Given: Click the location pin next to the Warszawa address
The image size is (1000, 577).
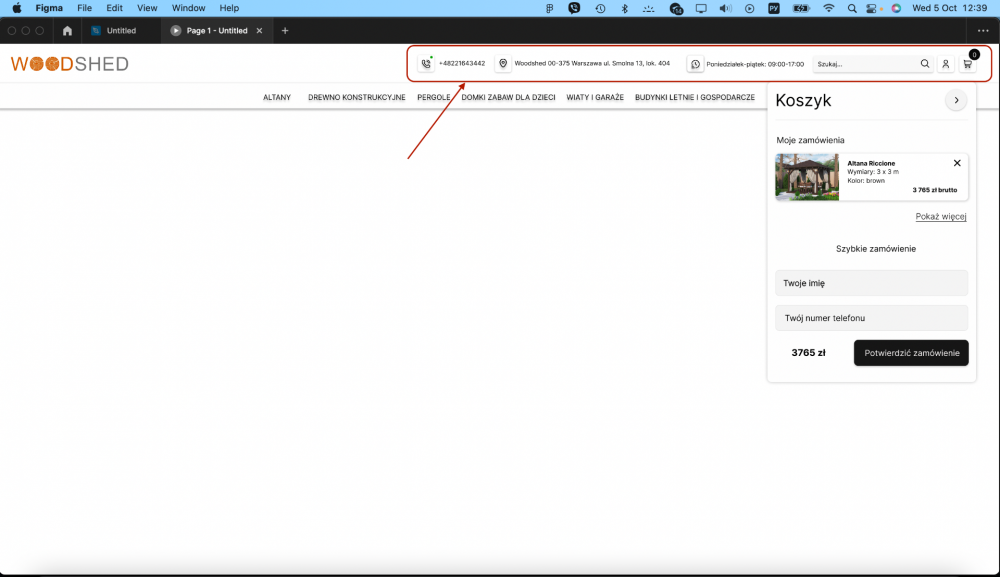Looking at the screenshot, I should coord(503,62).
